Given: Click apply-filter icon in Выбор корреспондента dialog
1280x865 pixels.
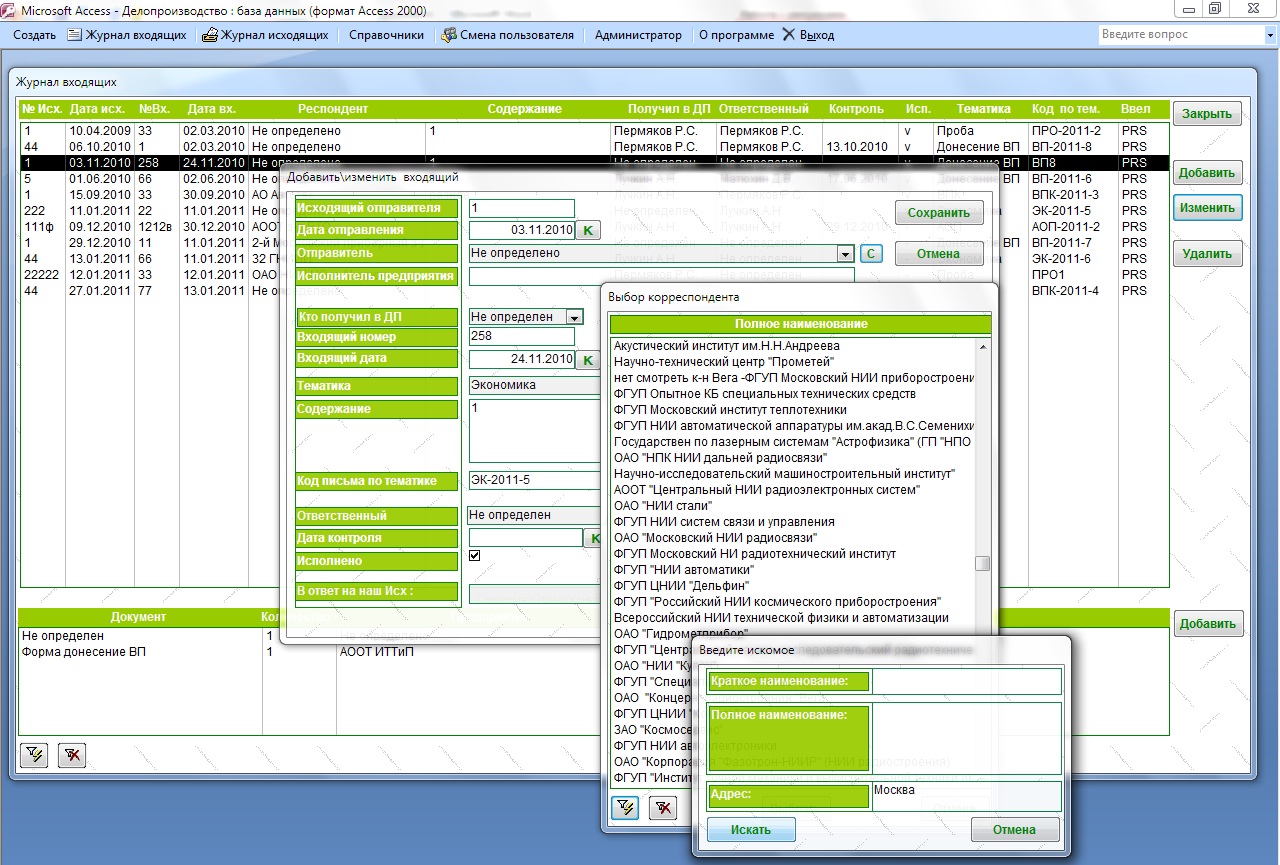Looking at the screenshot, I should [x=625, y=807].
